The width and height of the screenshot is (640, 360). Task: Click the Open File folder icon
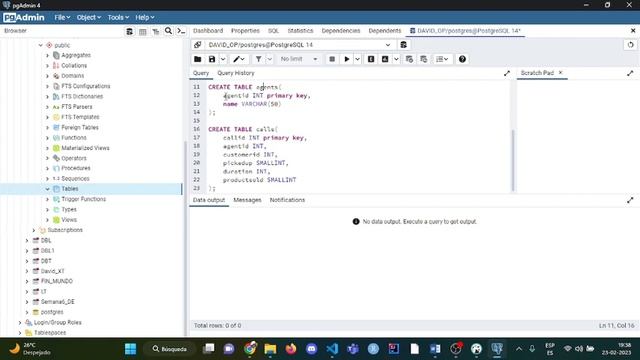pyautogui.click(x=198, y=59)
